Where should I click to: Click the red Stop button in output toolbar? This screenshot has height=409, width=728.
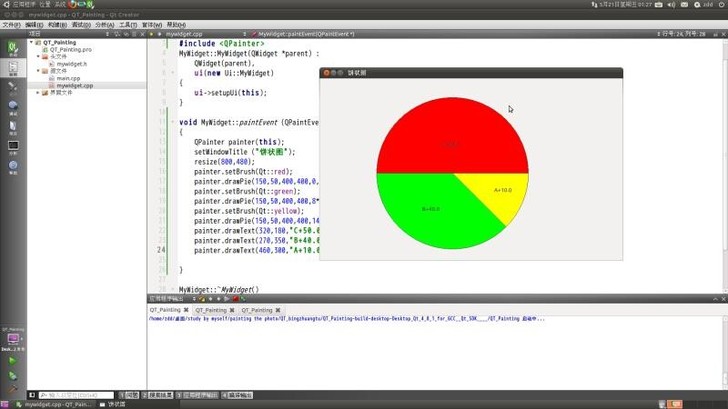click(235, 299)
